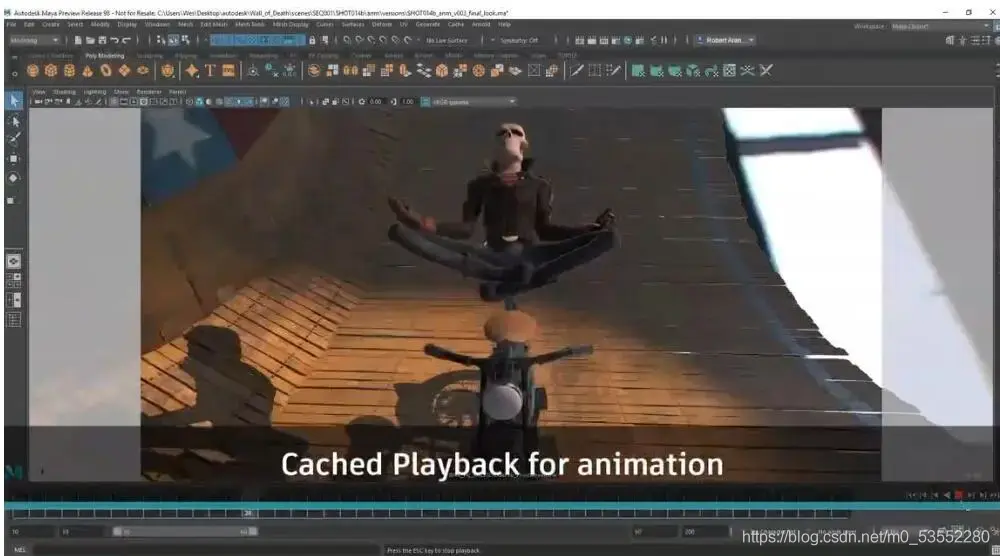Select the Rotate tool in toolbox

[x=13, y=179]
